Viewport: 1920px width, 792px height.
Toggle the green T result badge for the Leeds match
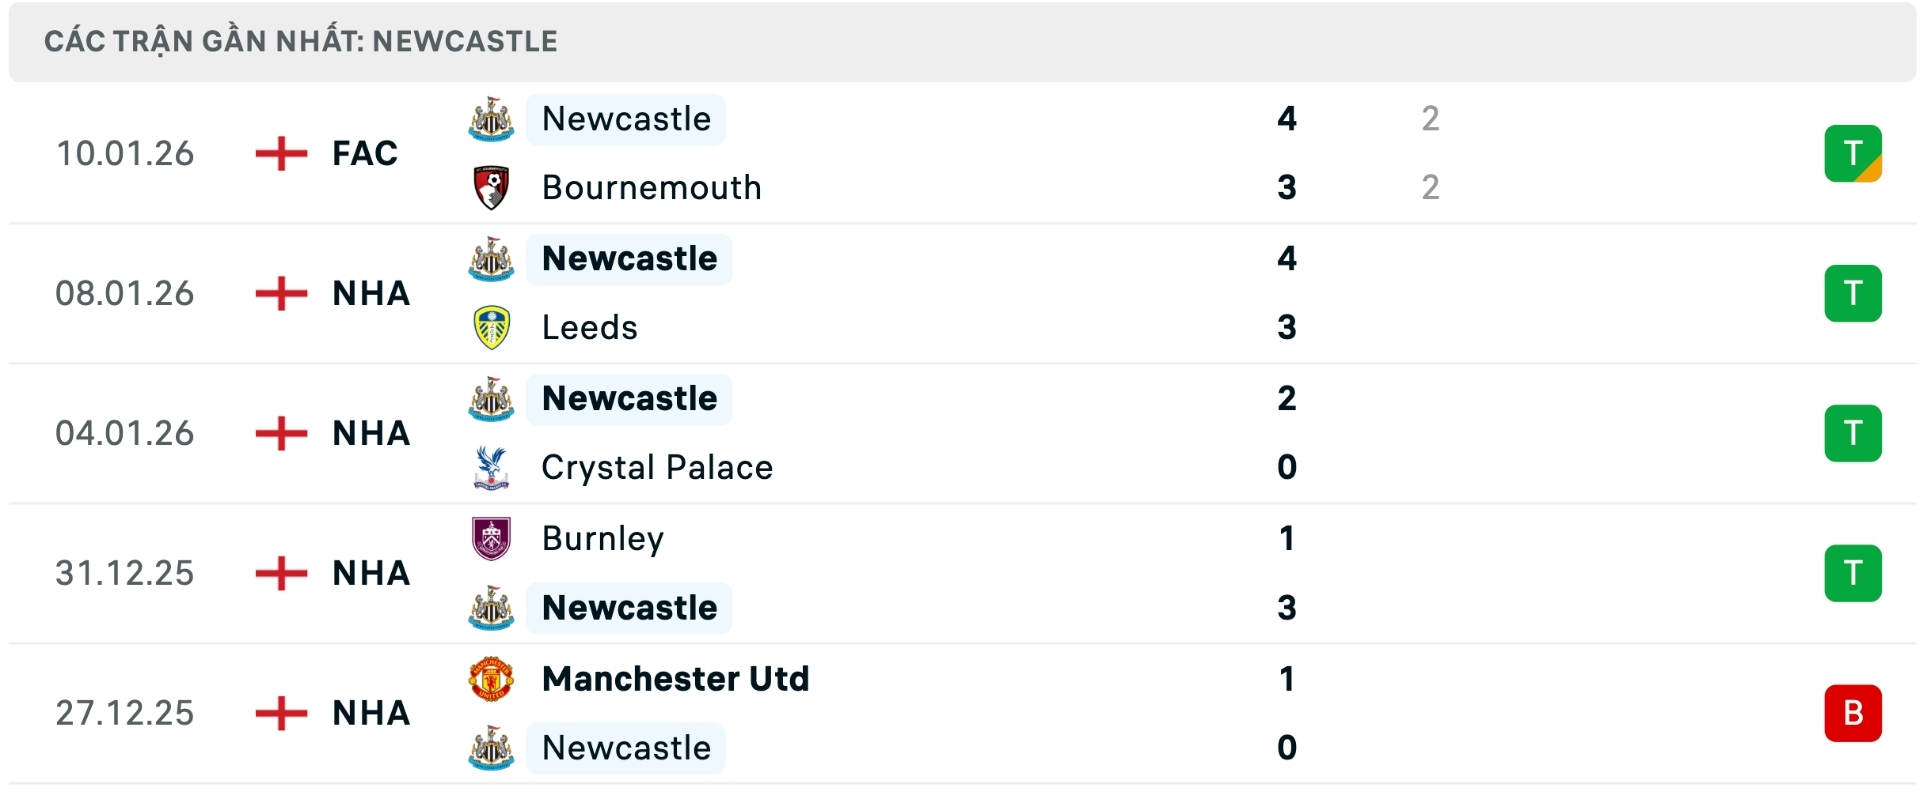1855,293
